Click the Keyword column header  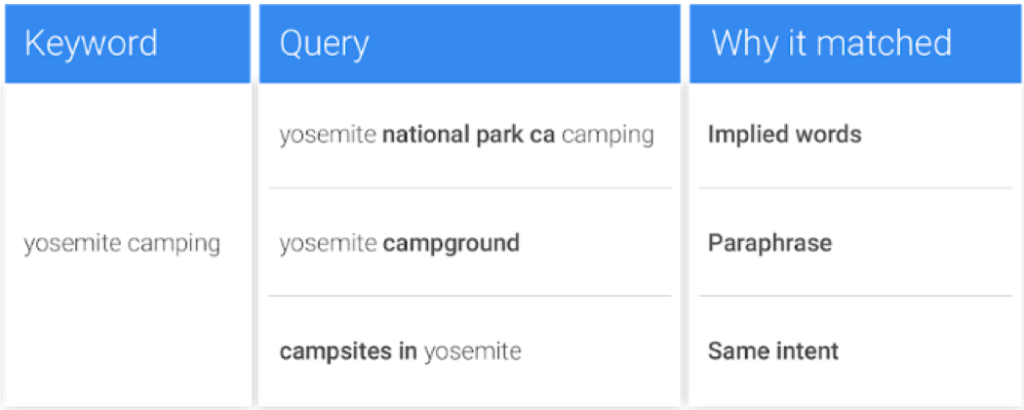[127, 44]
